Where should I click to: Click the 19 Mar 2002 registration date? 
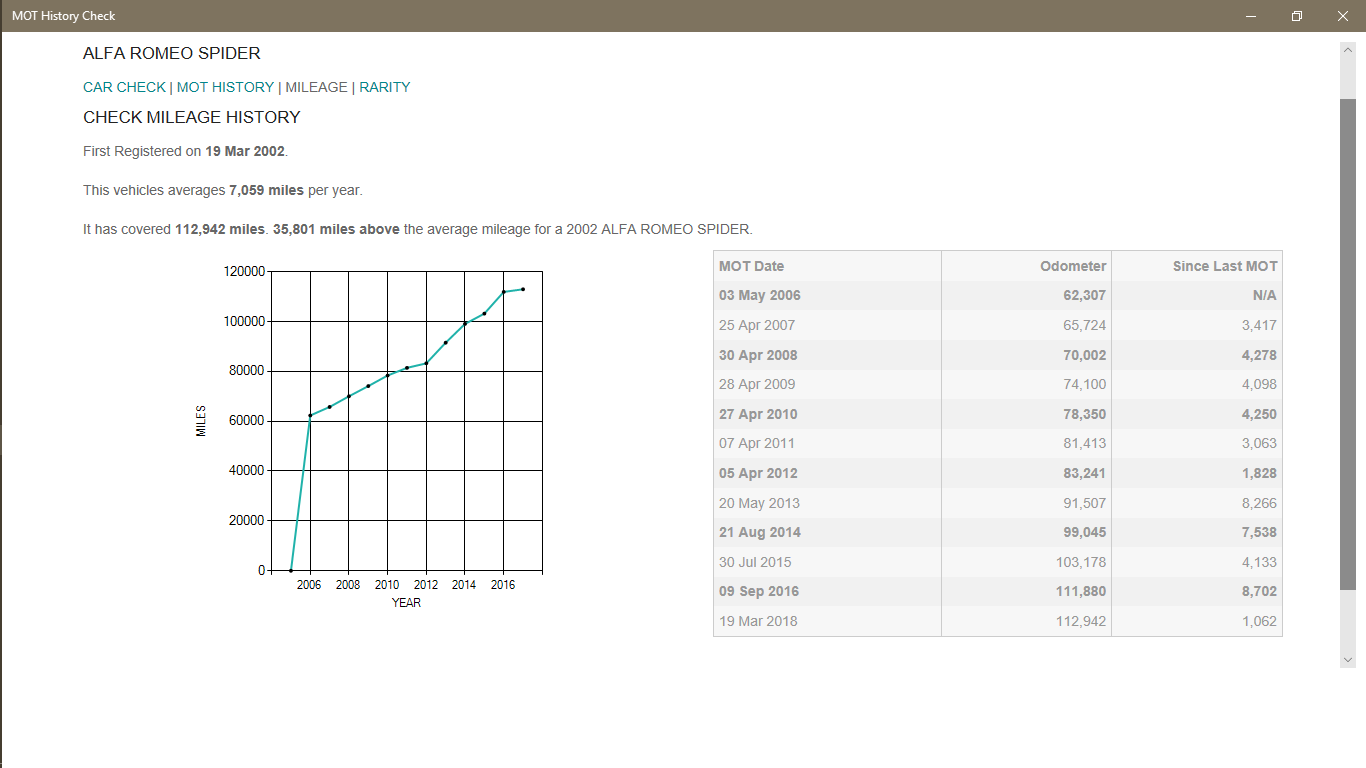coord(245,151)
